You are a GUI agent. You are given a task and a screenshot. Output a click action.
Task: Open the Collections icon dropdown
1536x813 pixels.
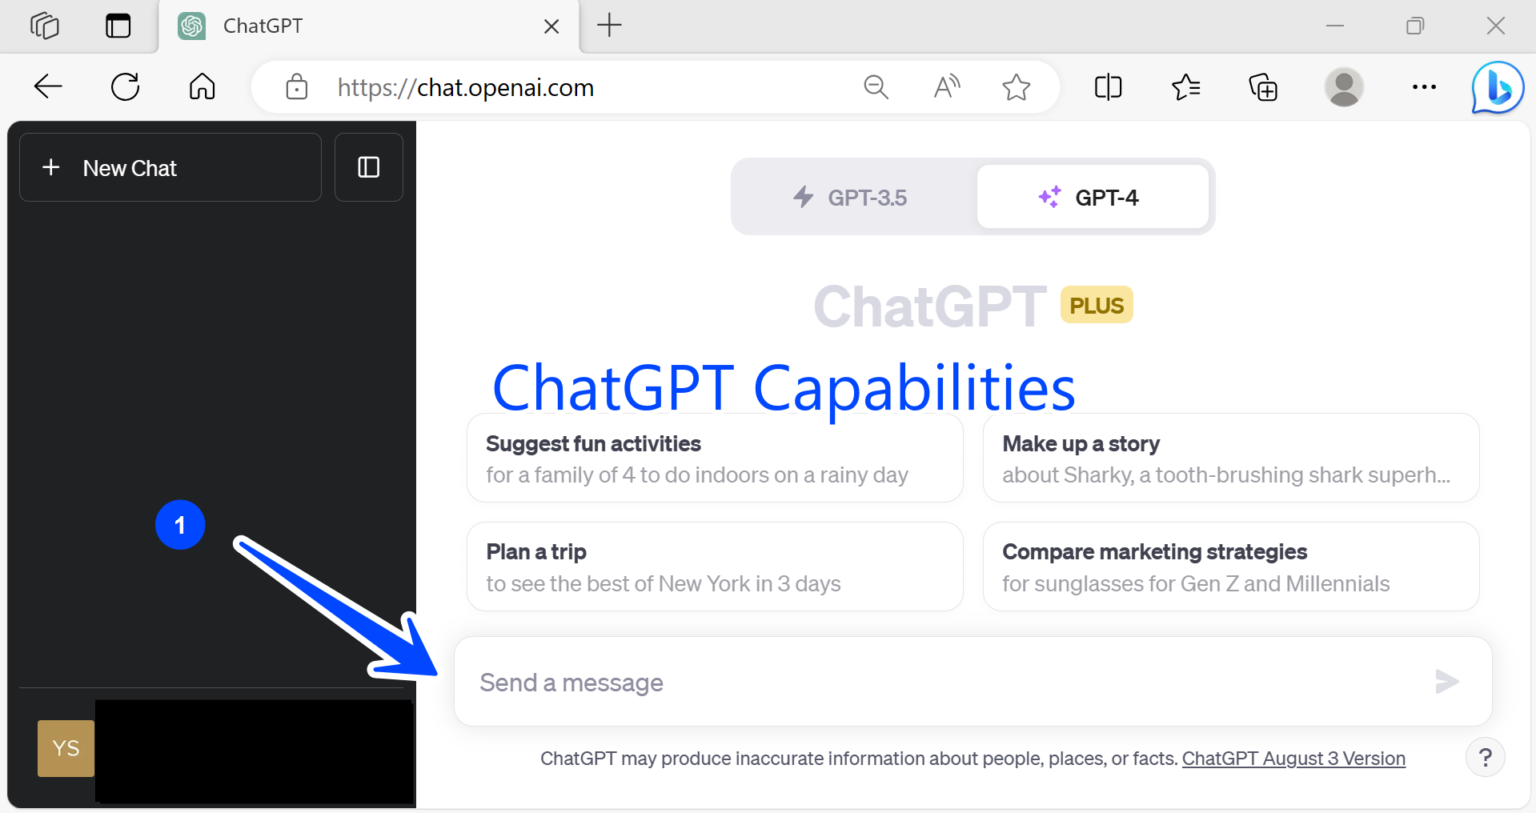pos(1262,87)
